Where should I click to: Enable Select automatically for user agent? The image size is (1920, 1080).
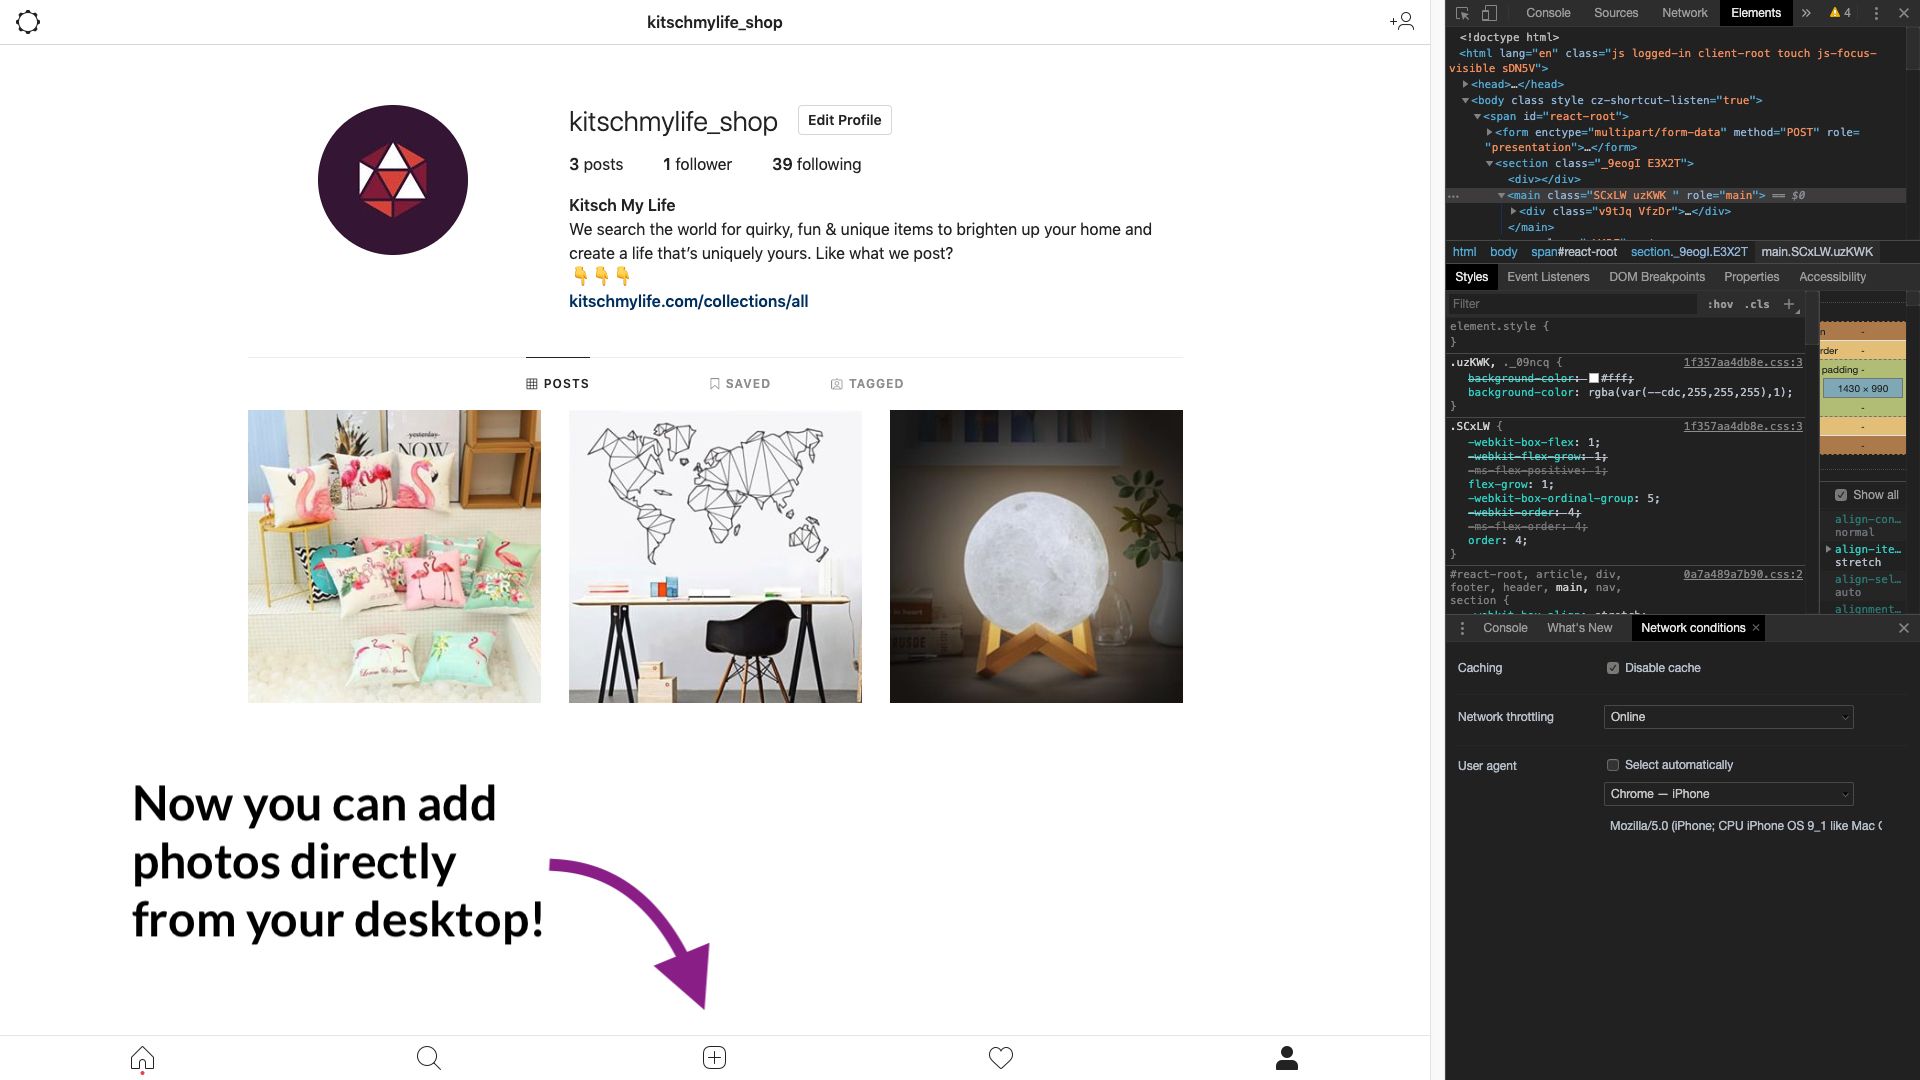pos(1612,765)
